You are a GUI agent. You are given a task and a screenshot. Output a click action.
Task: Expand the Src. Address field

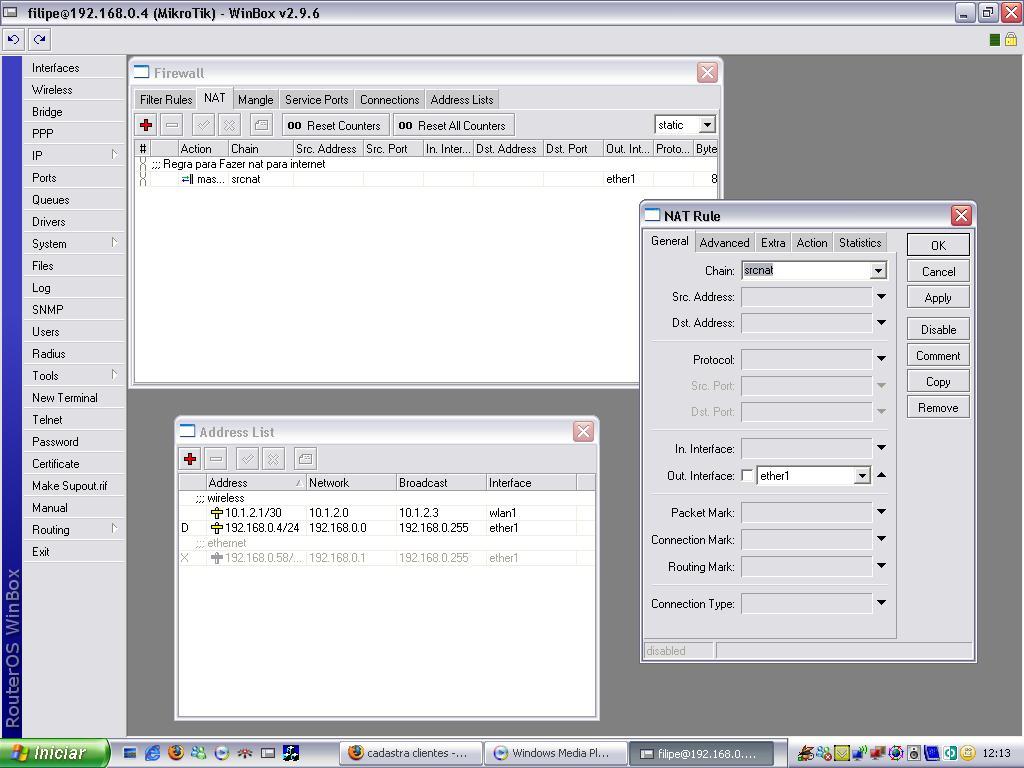click(x=881, y=296)
